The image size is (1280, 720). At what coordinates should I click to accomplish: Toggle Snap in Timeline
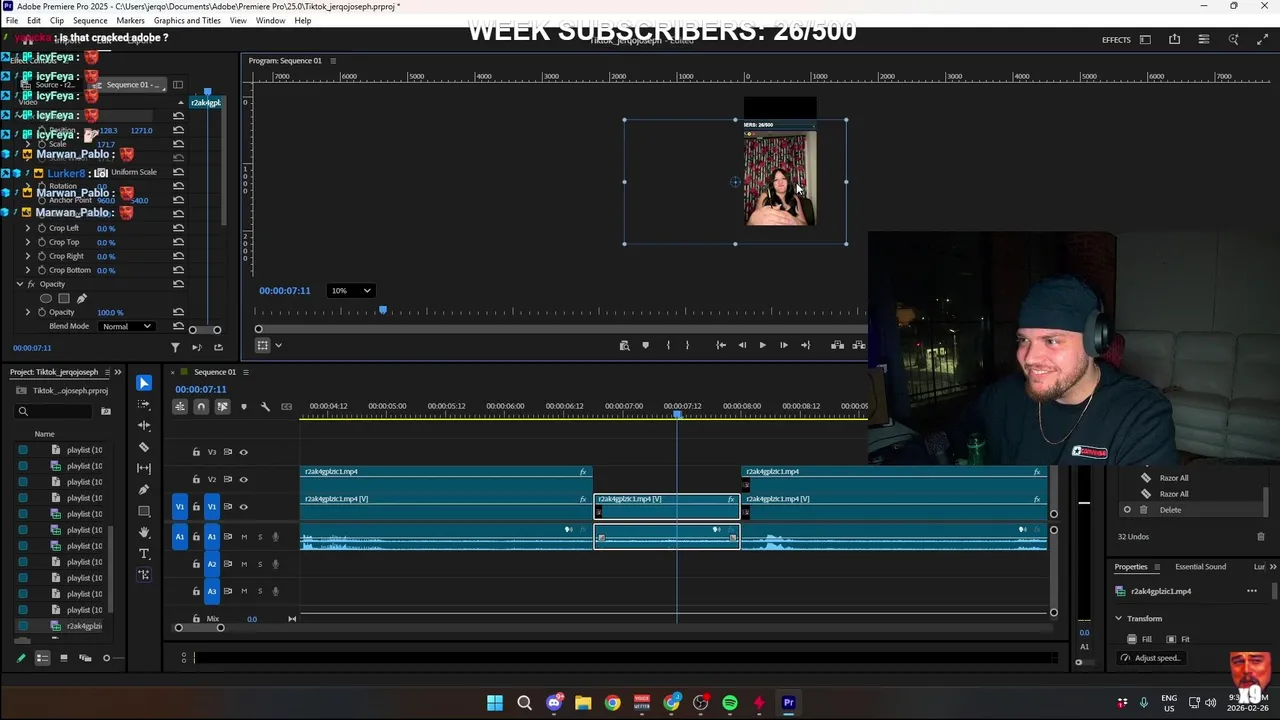[201, 407]
